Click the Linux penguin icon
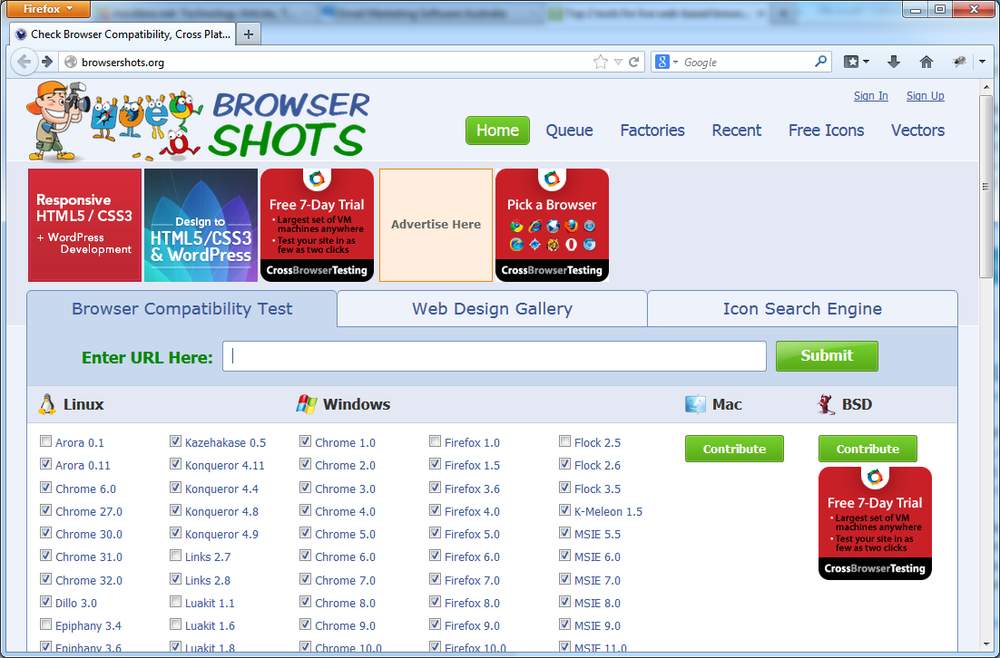1000x658 pixels. [x=47, y=404]
